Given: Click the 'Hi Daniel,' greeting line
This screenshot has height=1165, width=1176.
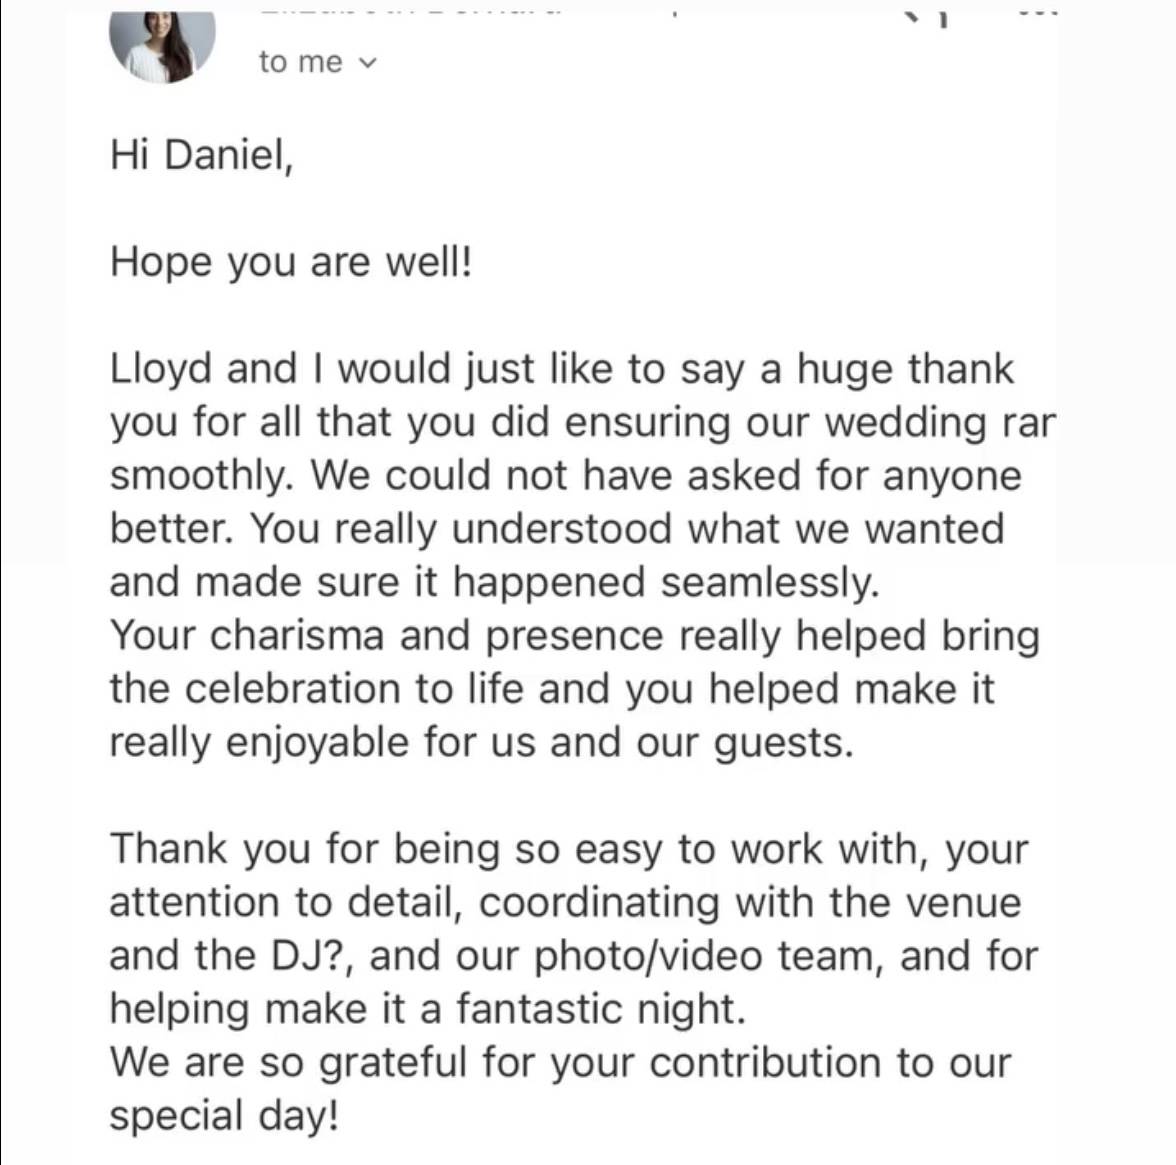Looking at the screenshot, I should click(x=201, y=155).
